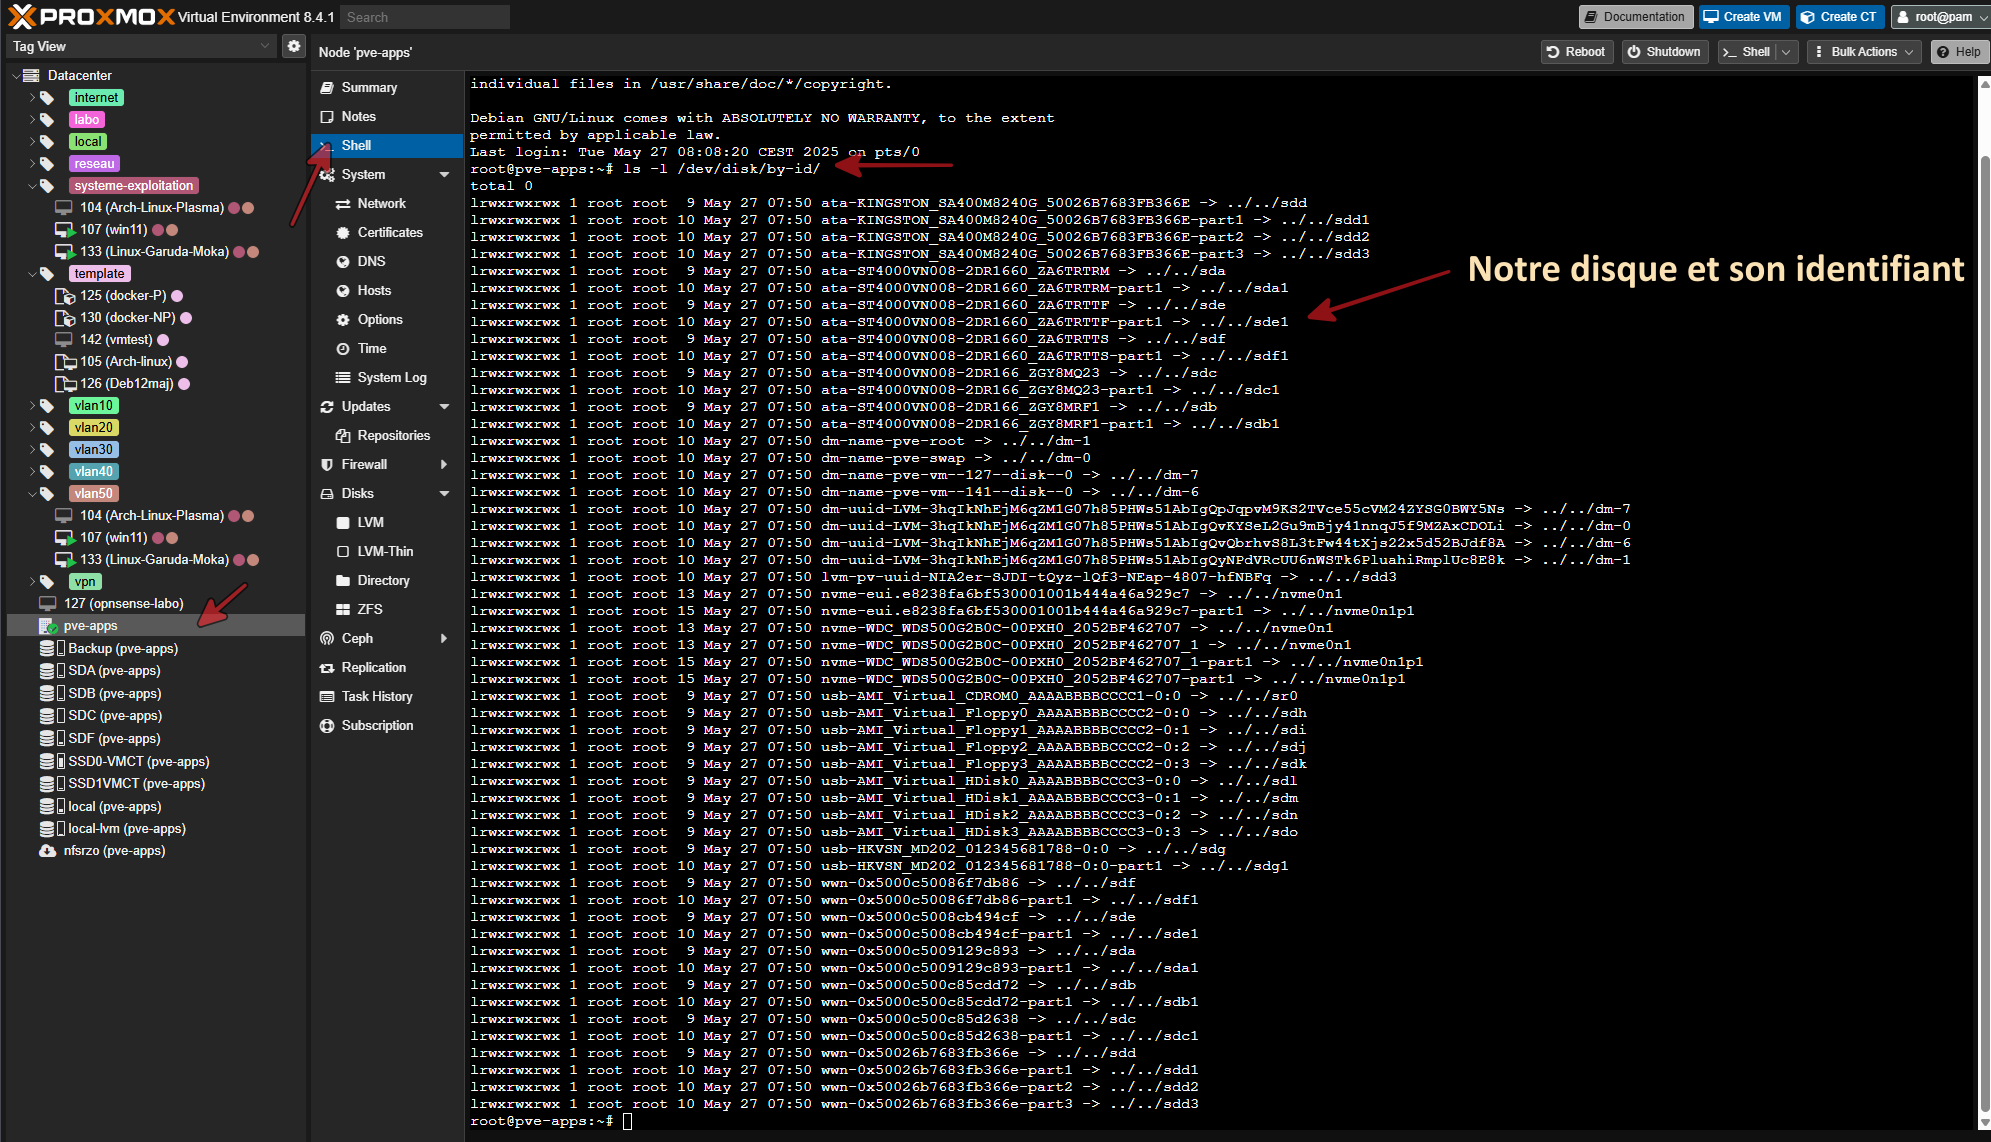The width and height of the screenshot is (1991, 1142).
Task: Open the root@pam user menu
Action: pyautogui.click(x=1941, y=17)
